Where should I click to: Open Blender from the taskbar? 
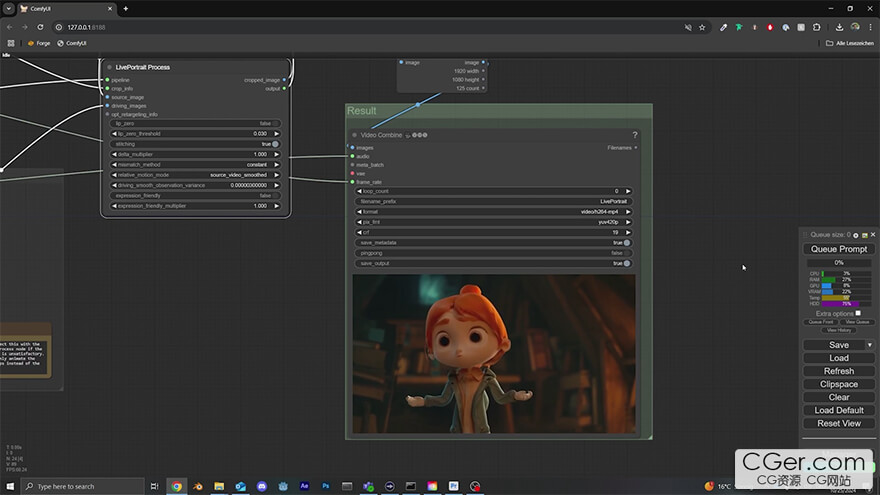click(x=198, y=486)
